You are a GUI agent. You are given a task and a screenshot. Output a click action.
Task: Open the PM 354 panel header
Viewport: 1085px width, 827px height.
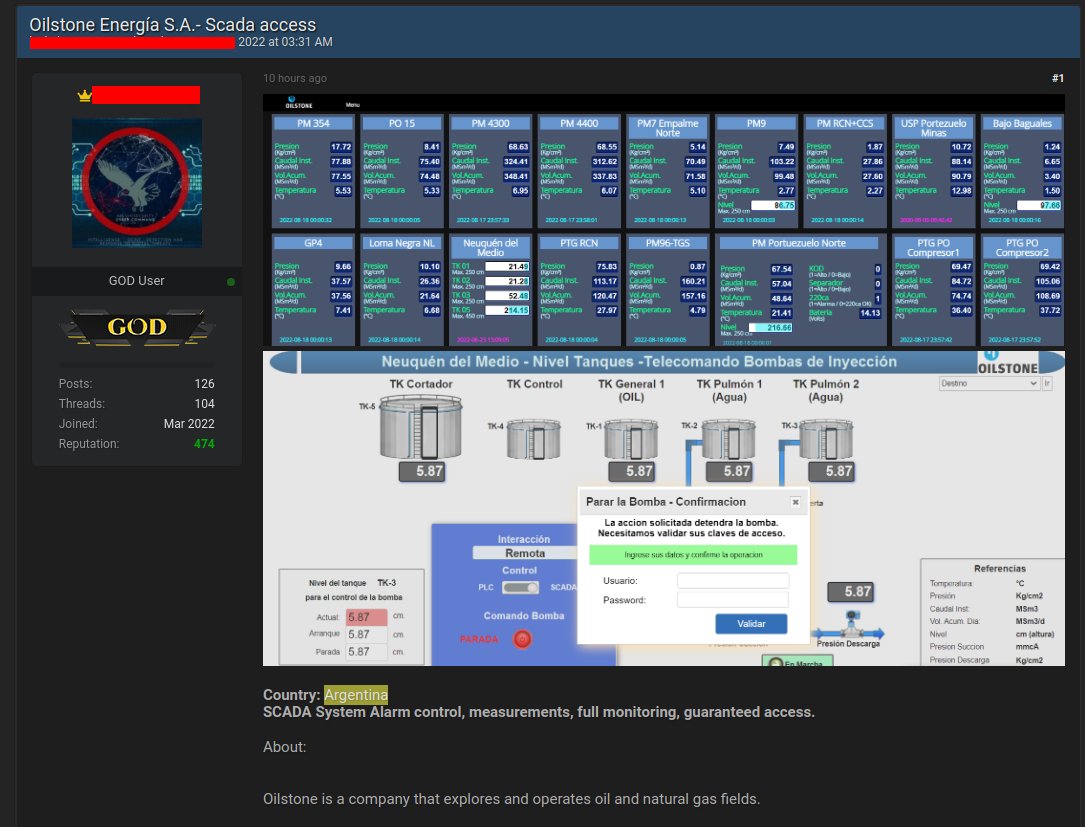[313, 123]
